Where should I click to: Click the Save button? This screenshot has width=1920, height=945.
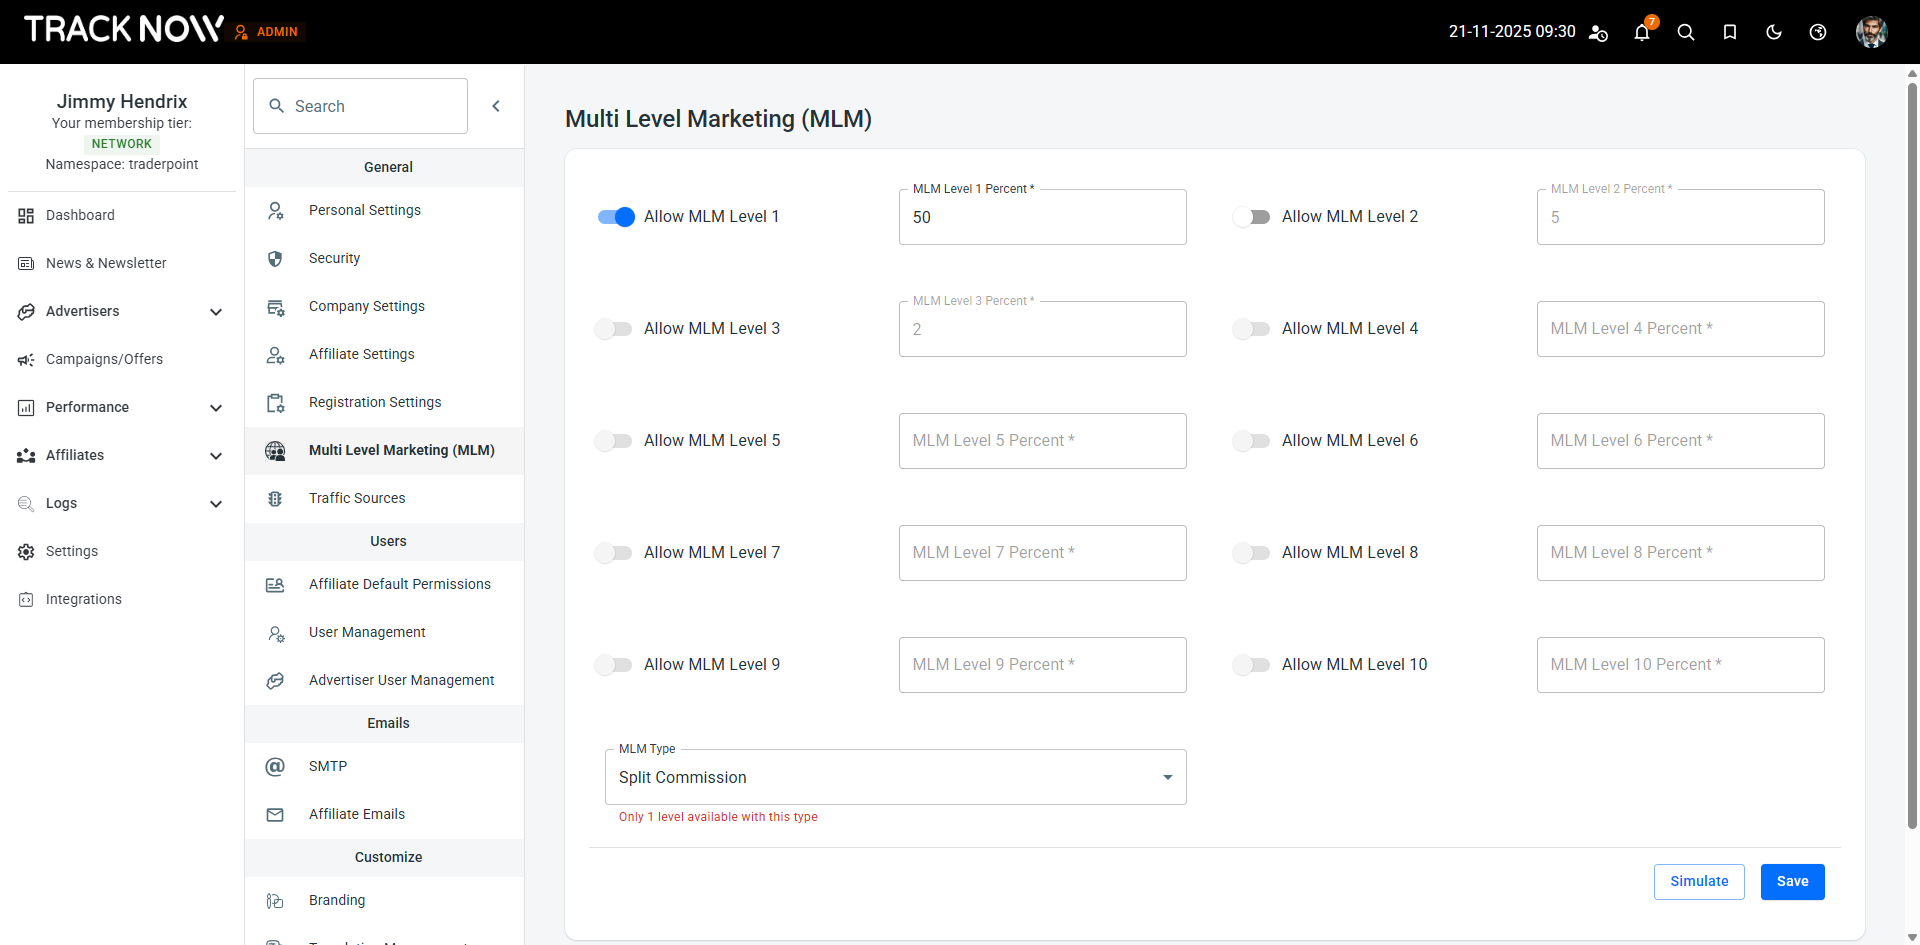tap(1792, 881)
